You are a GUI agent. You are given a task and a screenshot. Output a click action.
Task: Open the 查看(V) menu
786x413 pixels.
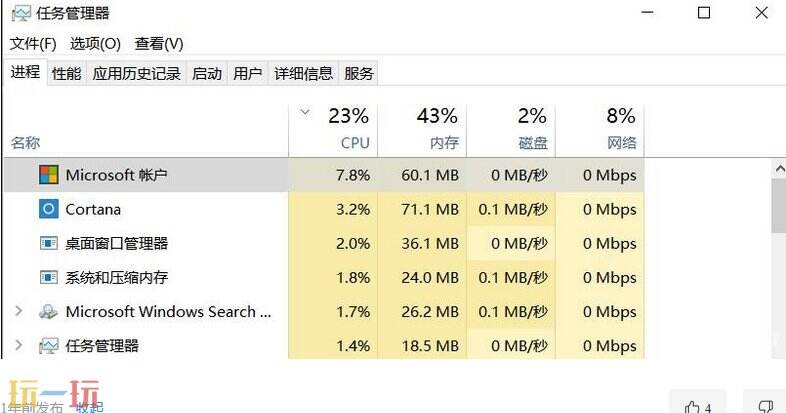click(159, 44)
